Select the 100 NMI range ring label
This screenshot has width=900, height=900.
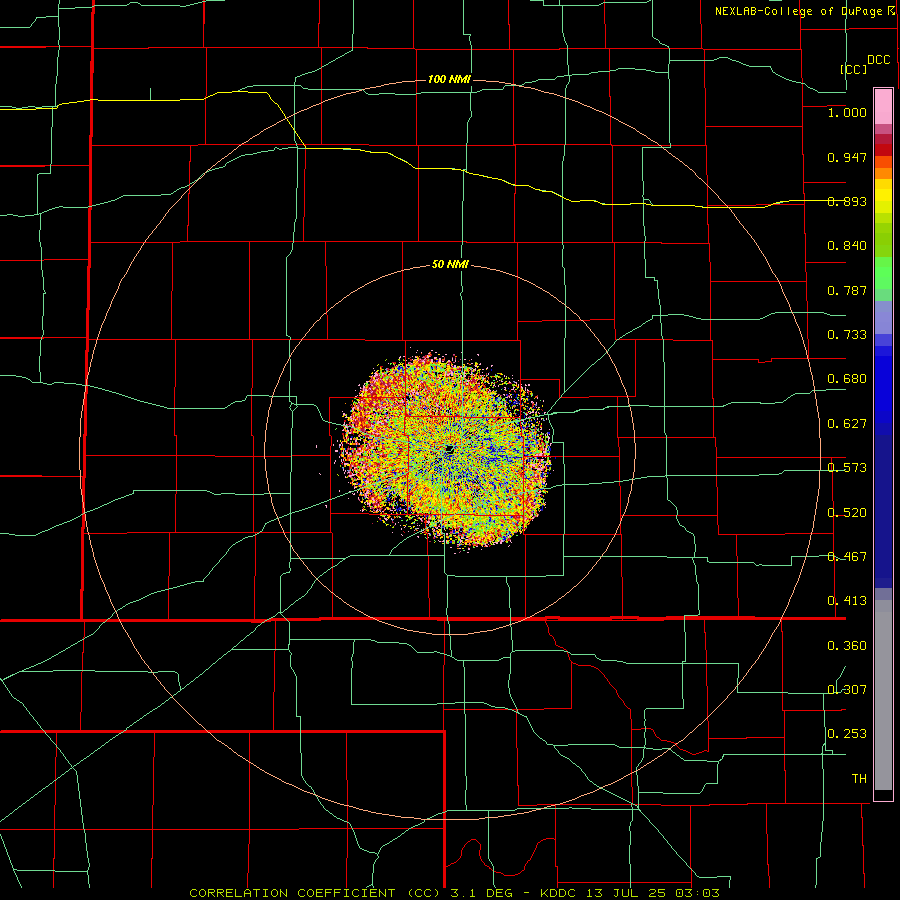pyautogui.click(x=449, y=79)
